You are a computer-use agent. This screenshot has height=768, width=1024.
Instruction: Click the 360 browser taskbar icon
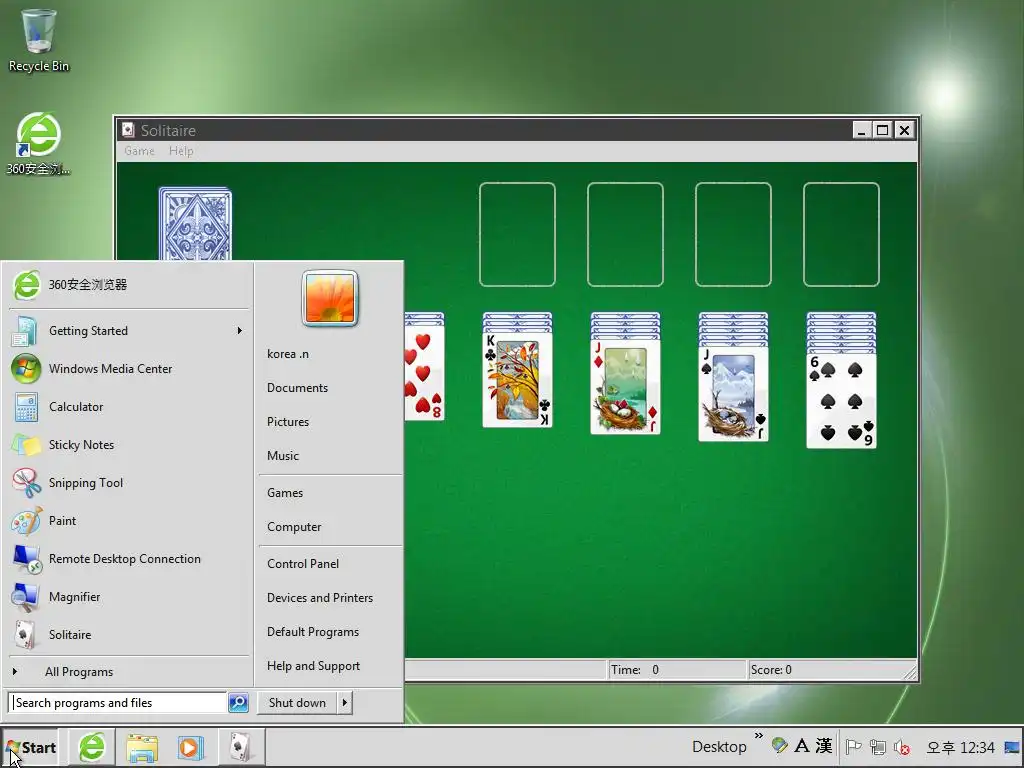coord(91,747)
